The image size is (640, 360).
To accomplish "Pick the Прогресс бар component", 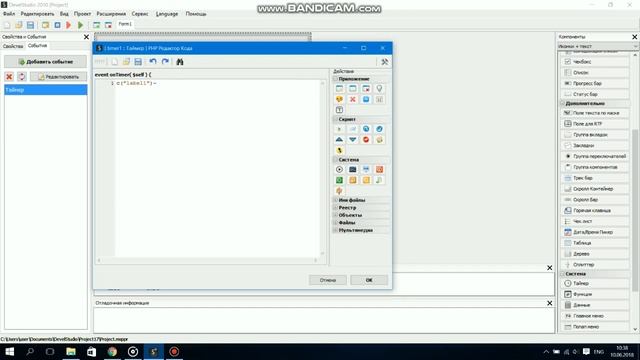I will pyautogui.click(x=595, y=83).
